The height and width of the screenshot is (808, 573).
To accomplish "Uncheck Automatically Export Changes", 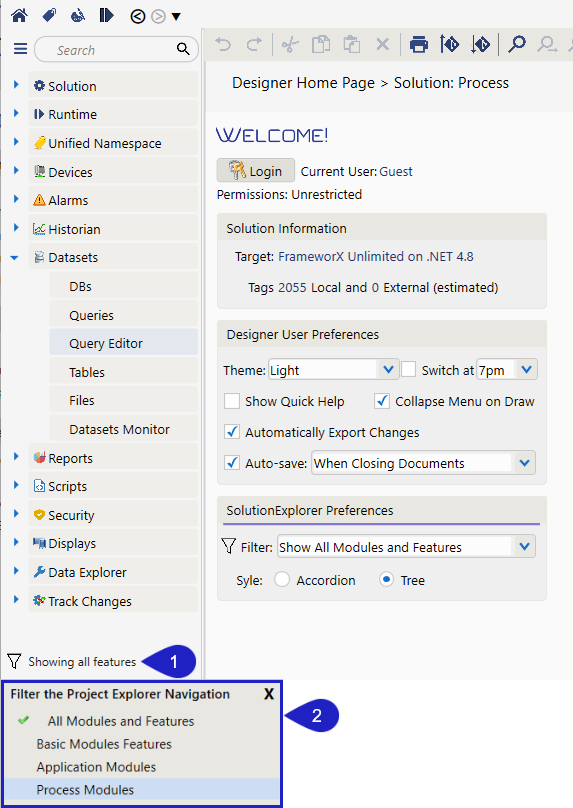I will click(x=232, y=432).
